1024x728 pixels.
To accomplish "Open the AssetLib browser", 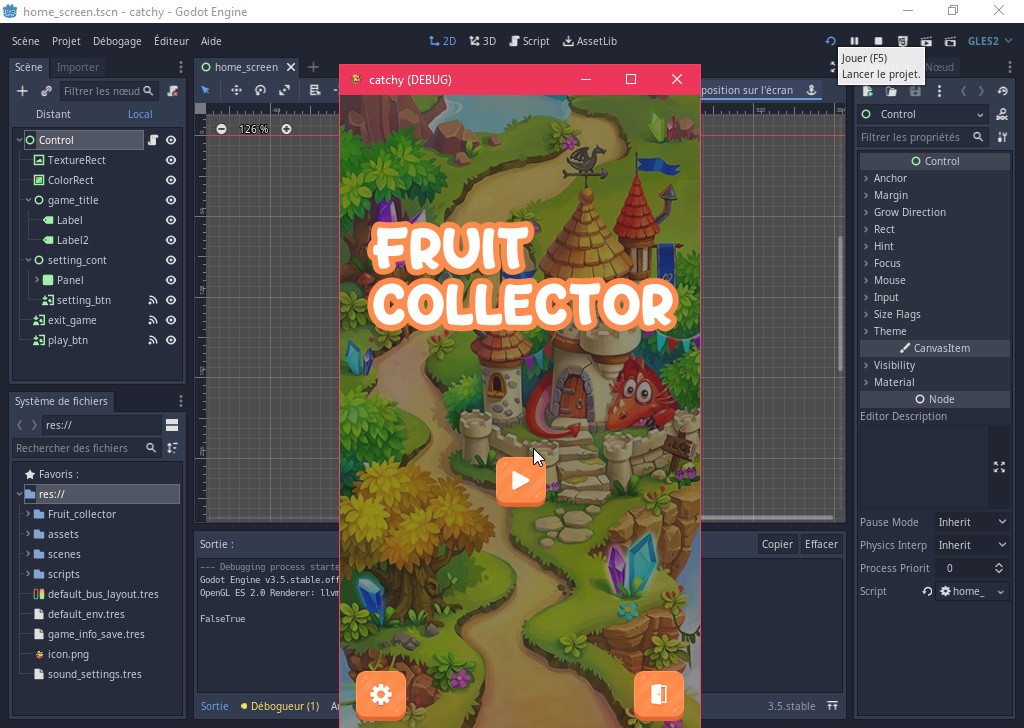I will pyautogui.click(x=588, y=41).
